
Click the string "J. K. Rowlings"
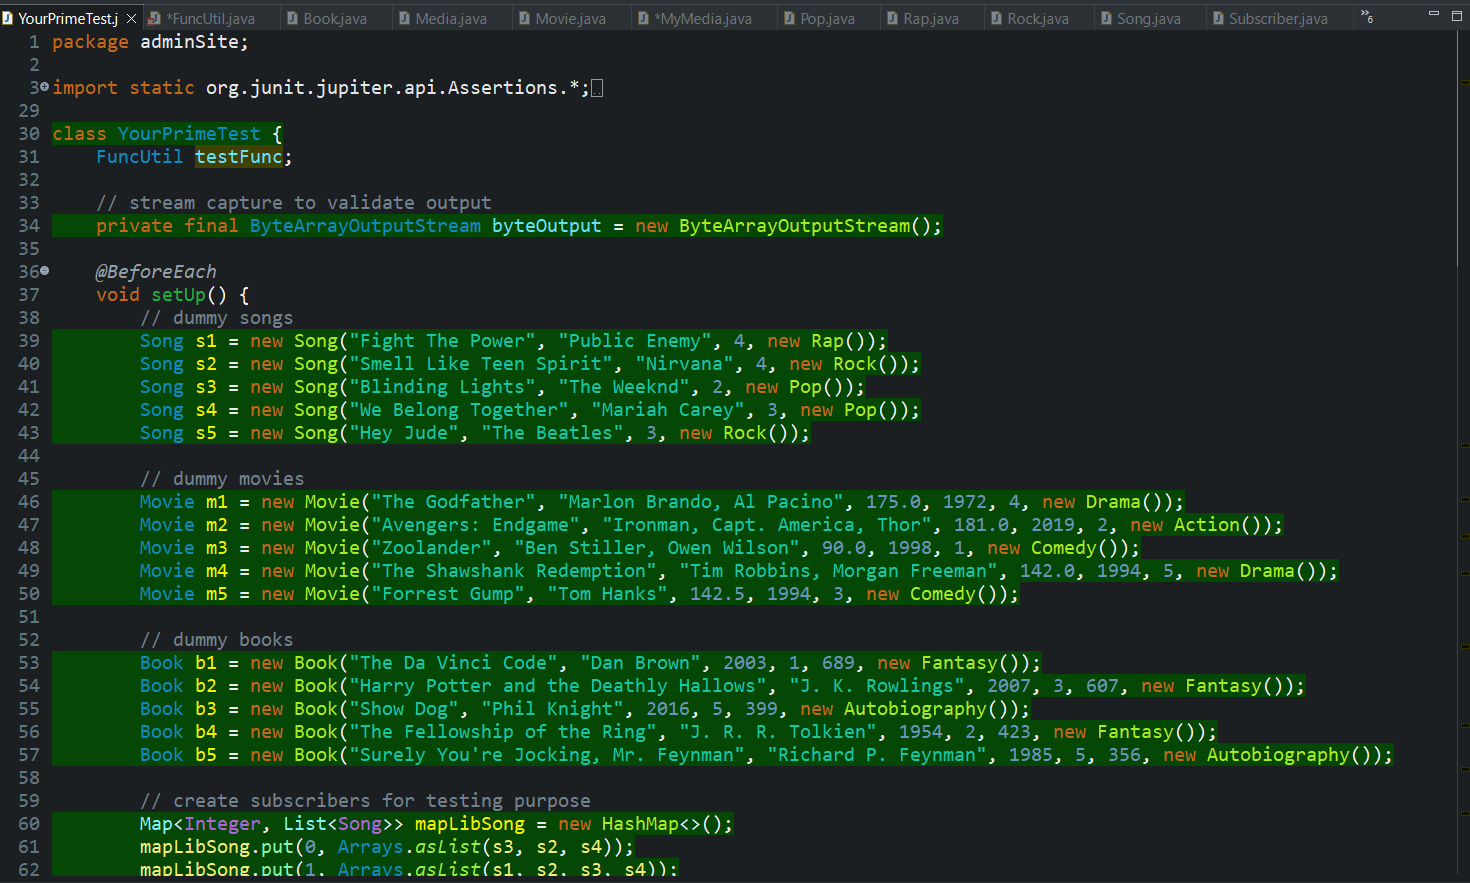[x=877, y=686]
